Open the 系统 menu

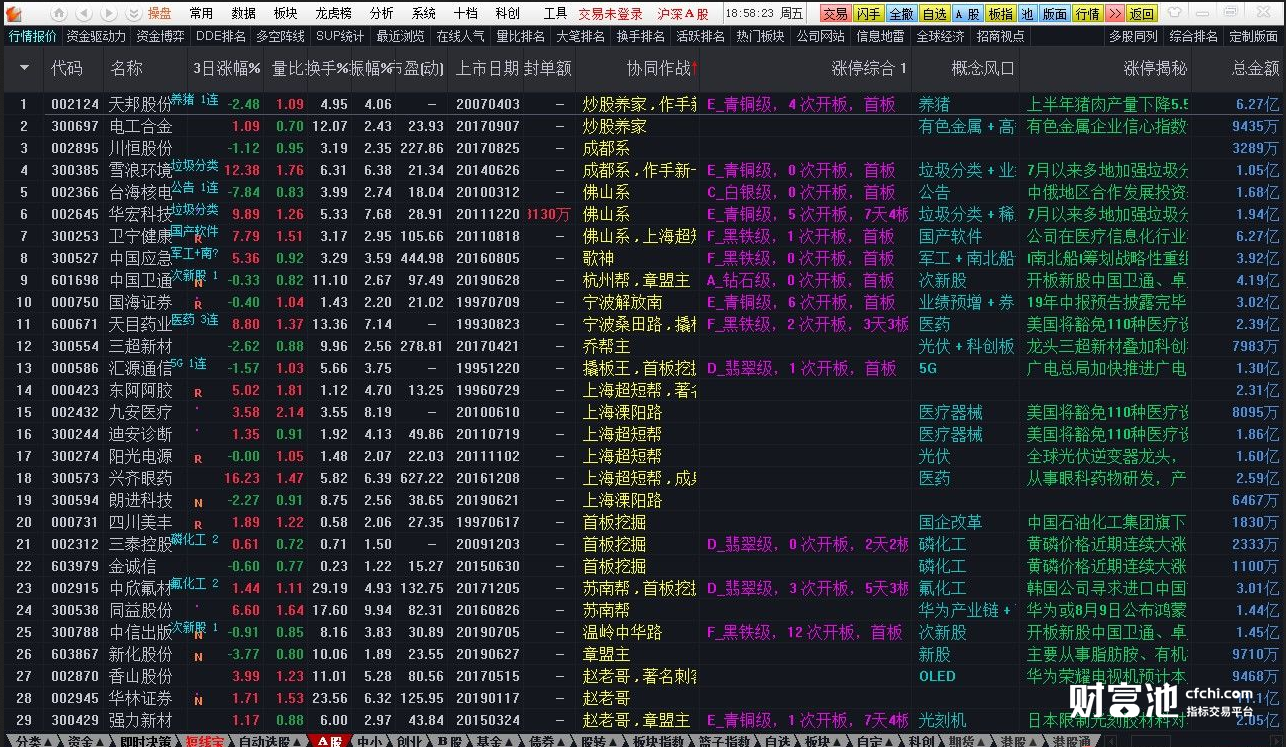[x=423, y=14]
